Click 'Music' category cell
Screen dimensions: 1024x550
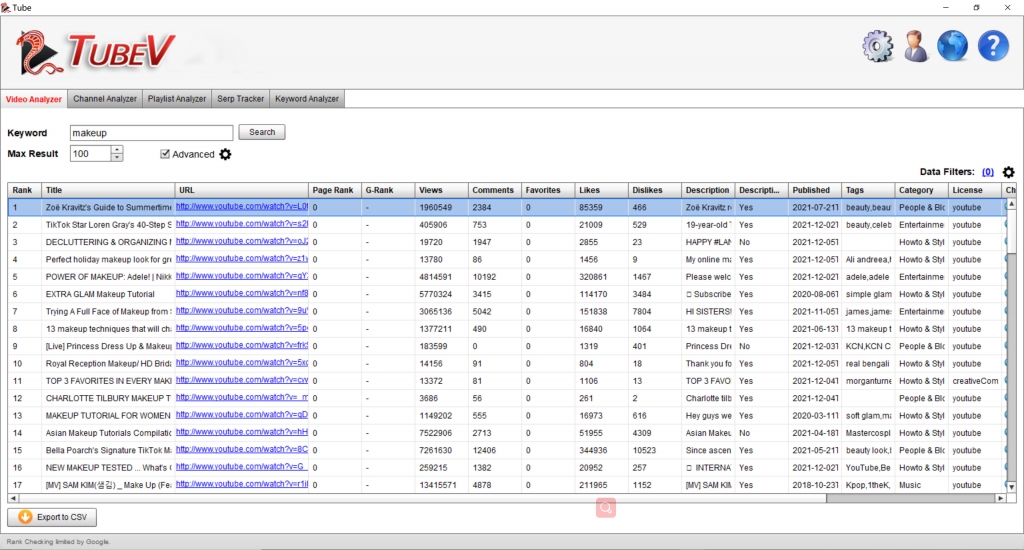(x=910, y=485)
